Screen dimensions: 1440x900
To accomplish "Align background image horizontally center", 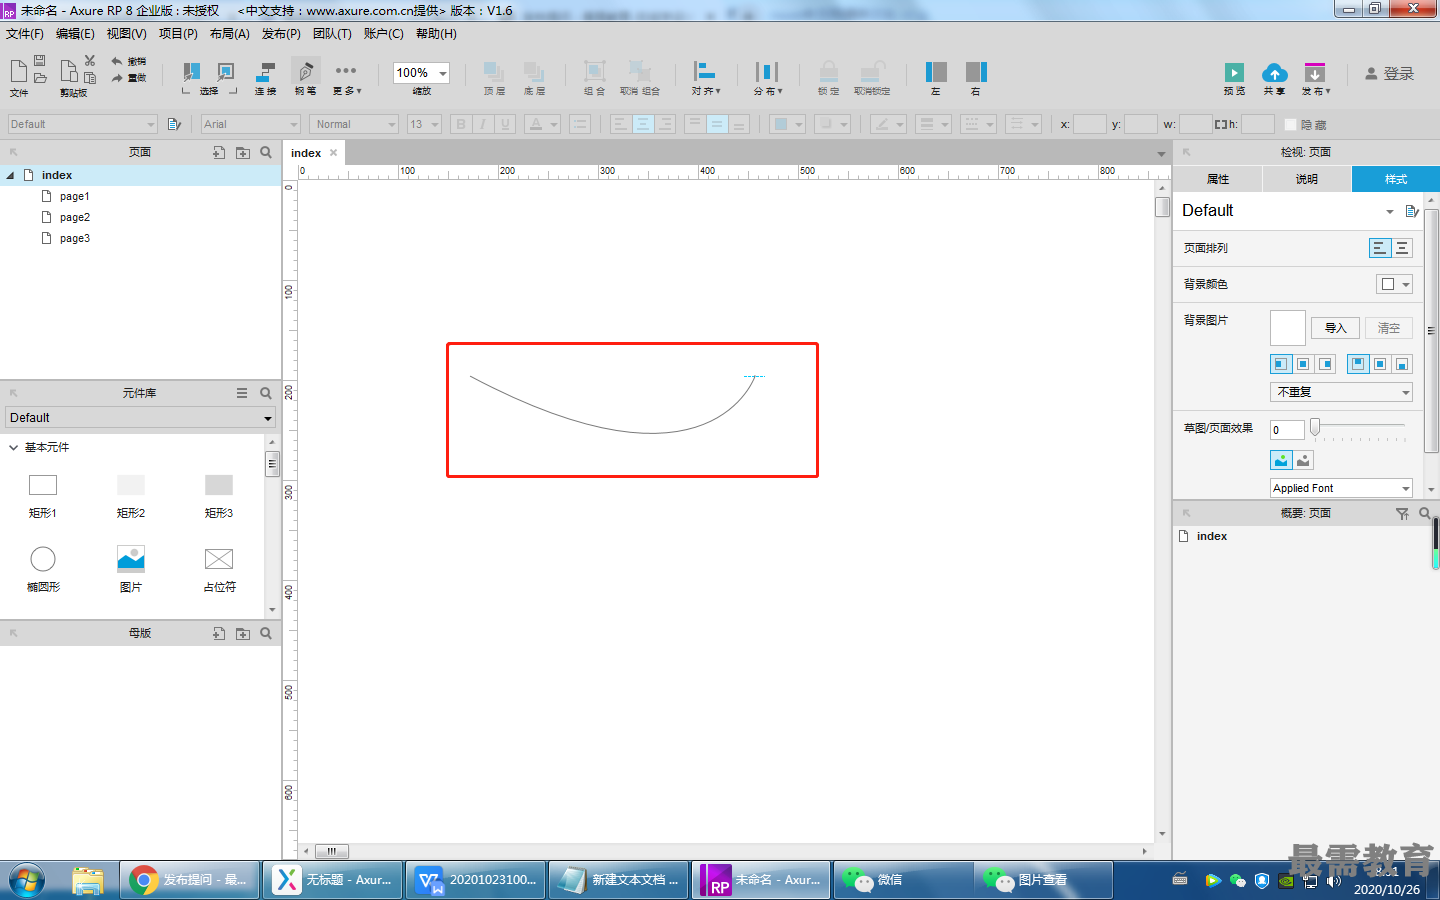I will click(x=1303, y=364).
